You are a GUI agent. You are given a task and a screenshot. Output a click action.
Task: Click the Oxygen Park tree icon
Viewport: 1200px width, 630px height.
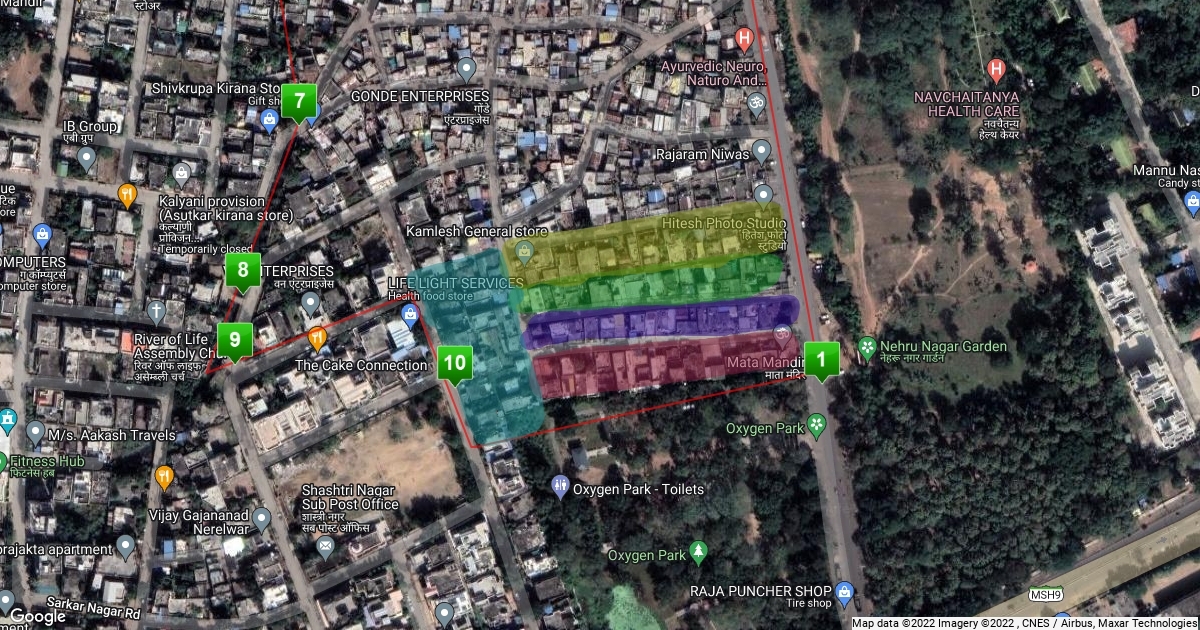[x=698, y=553]
